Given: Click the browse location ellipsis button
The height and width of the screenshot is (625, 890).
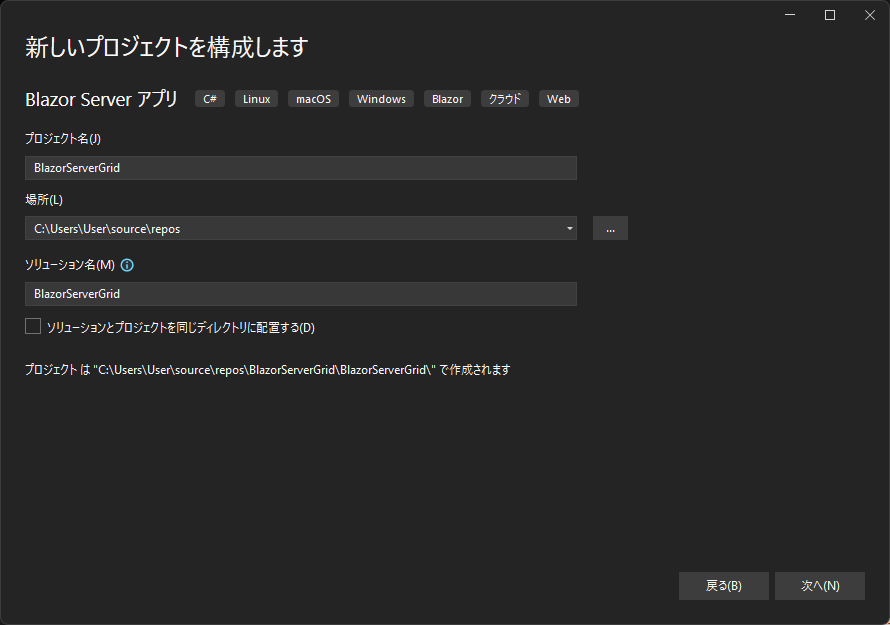Looking at the screenshot, I should [610, 228].
